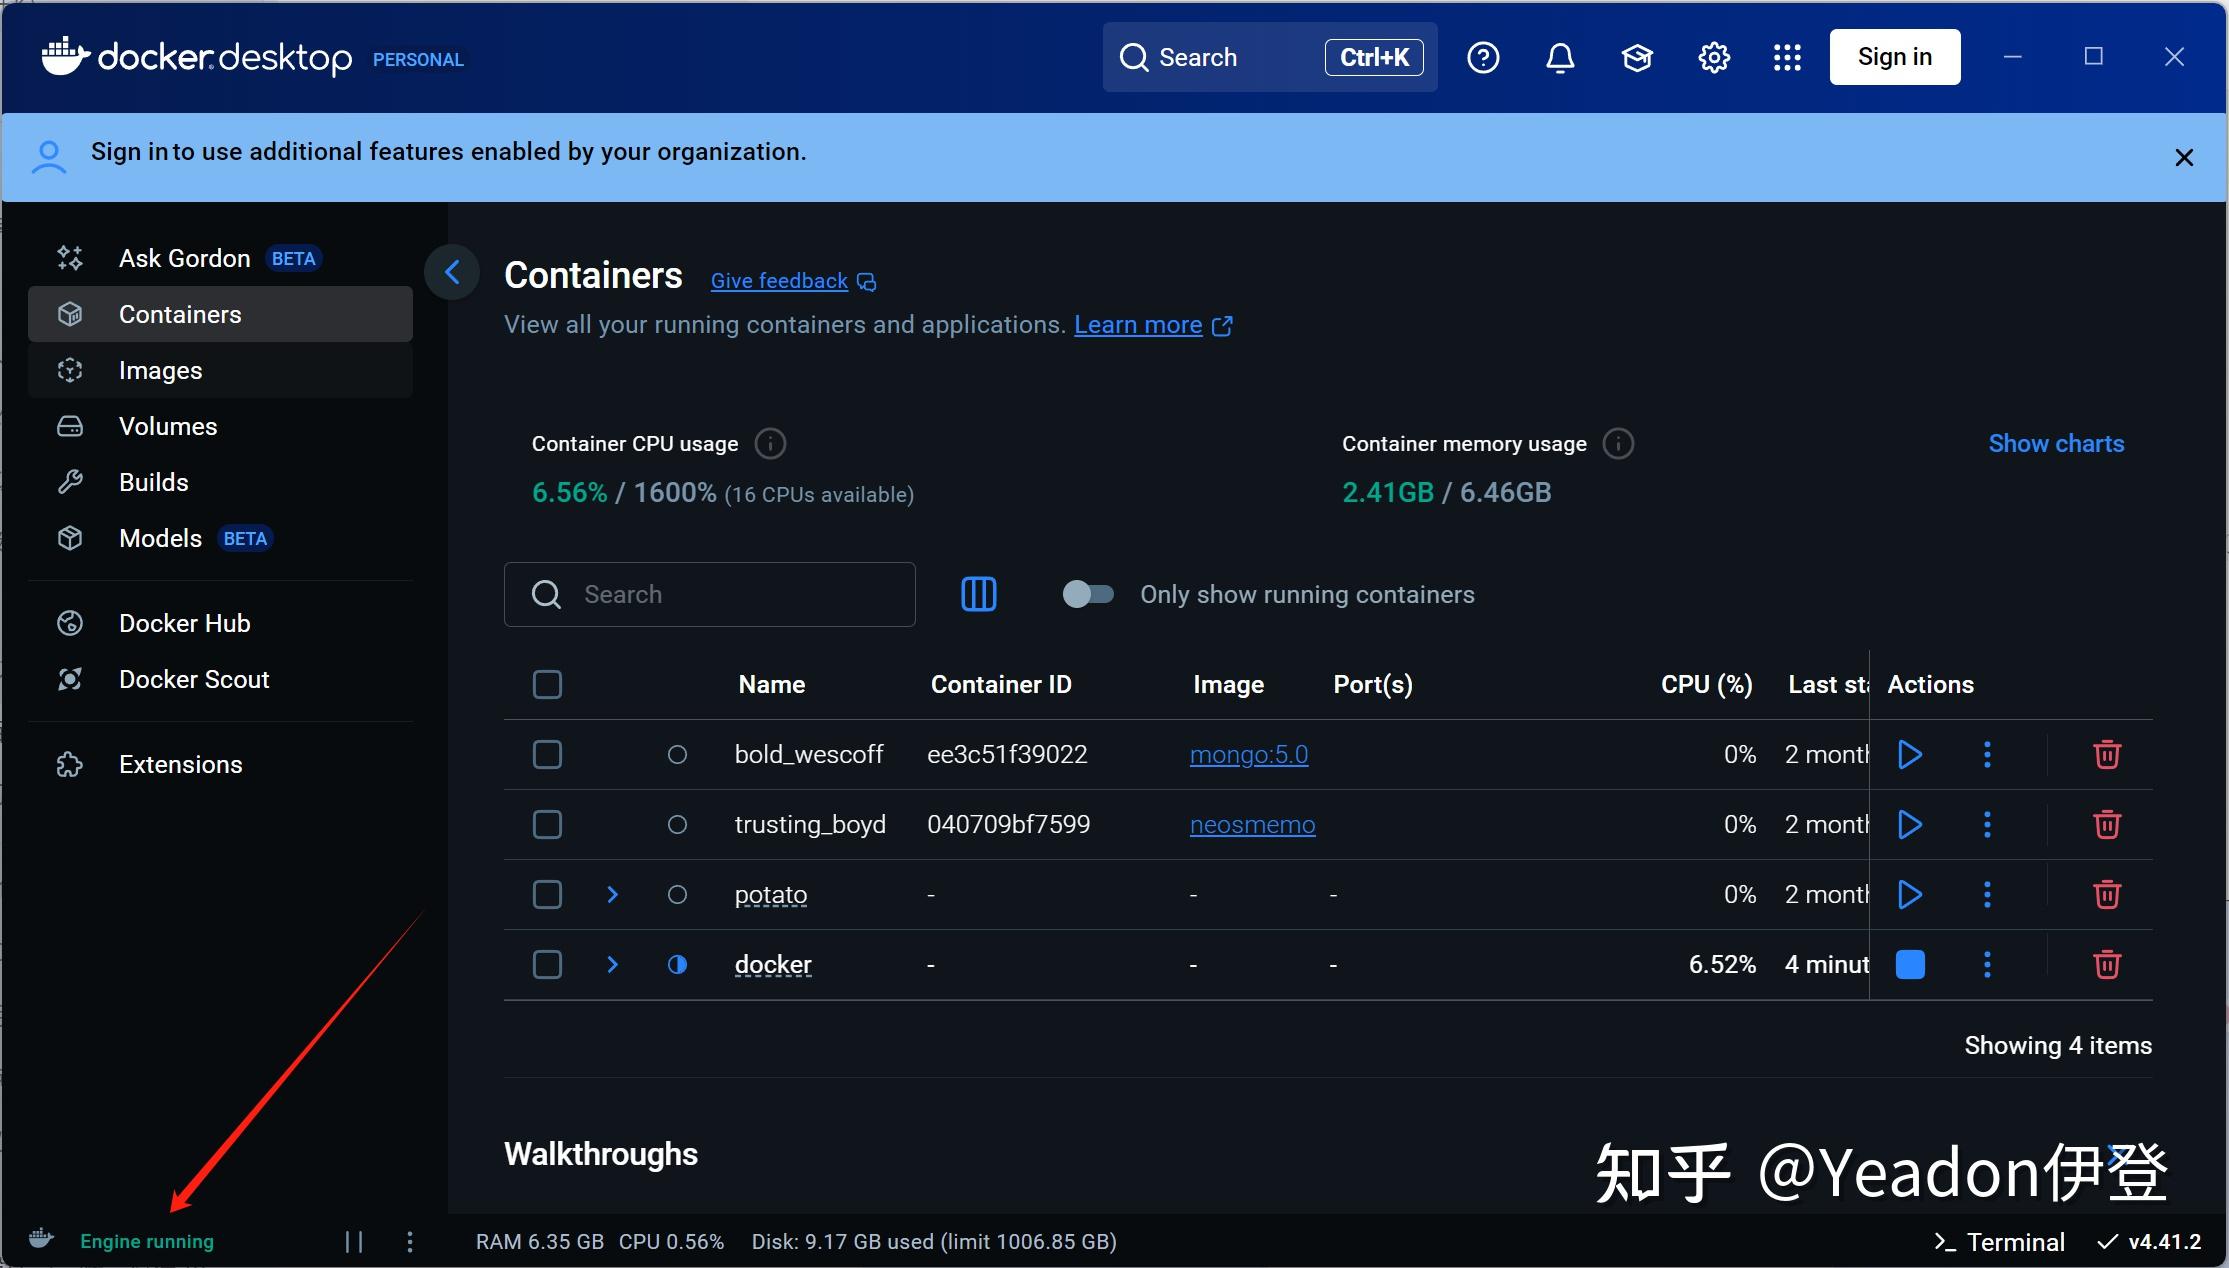2229x1268 pixels.
Task: Start the bold_wescoff container
Action: 1909,754
